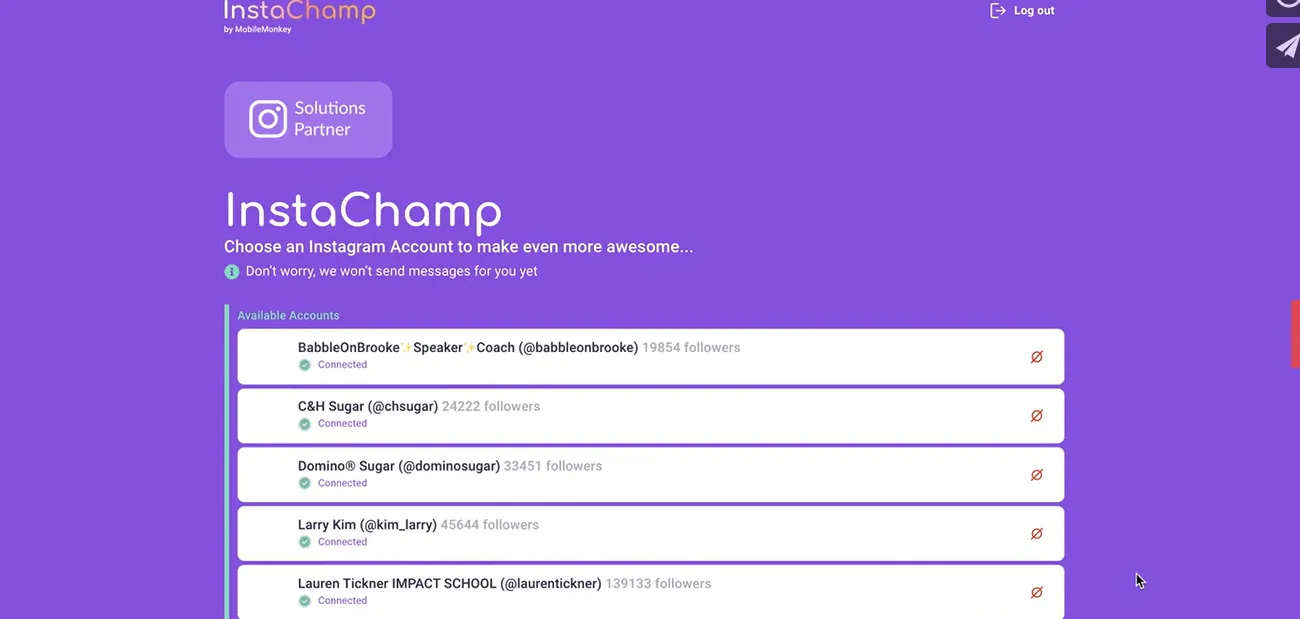Image resolution: width=1300 pixels, height=619 pixels.
Task: Disconnect the Larry Kim account via red icon
Action: [1037, 534]
